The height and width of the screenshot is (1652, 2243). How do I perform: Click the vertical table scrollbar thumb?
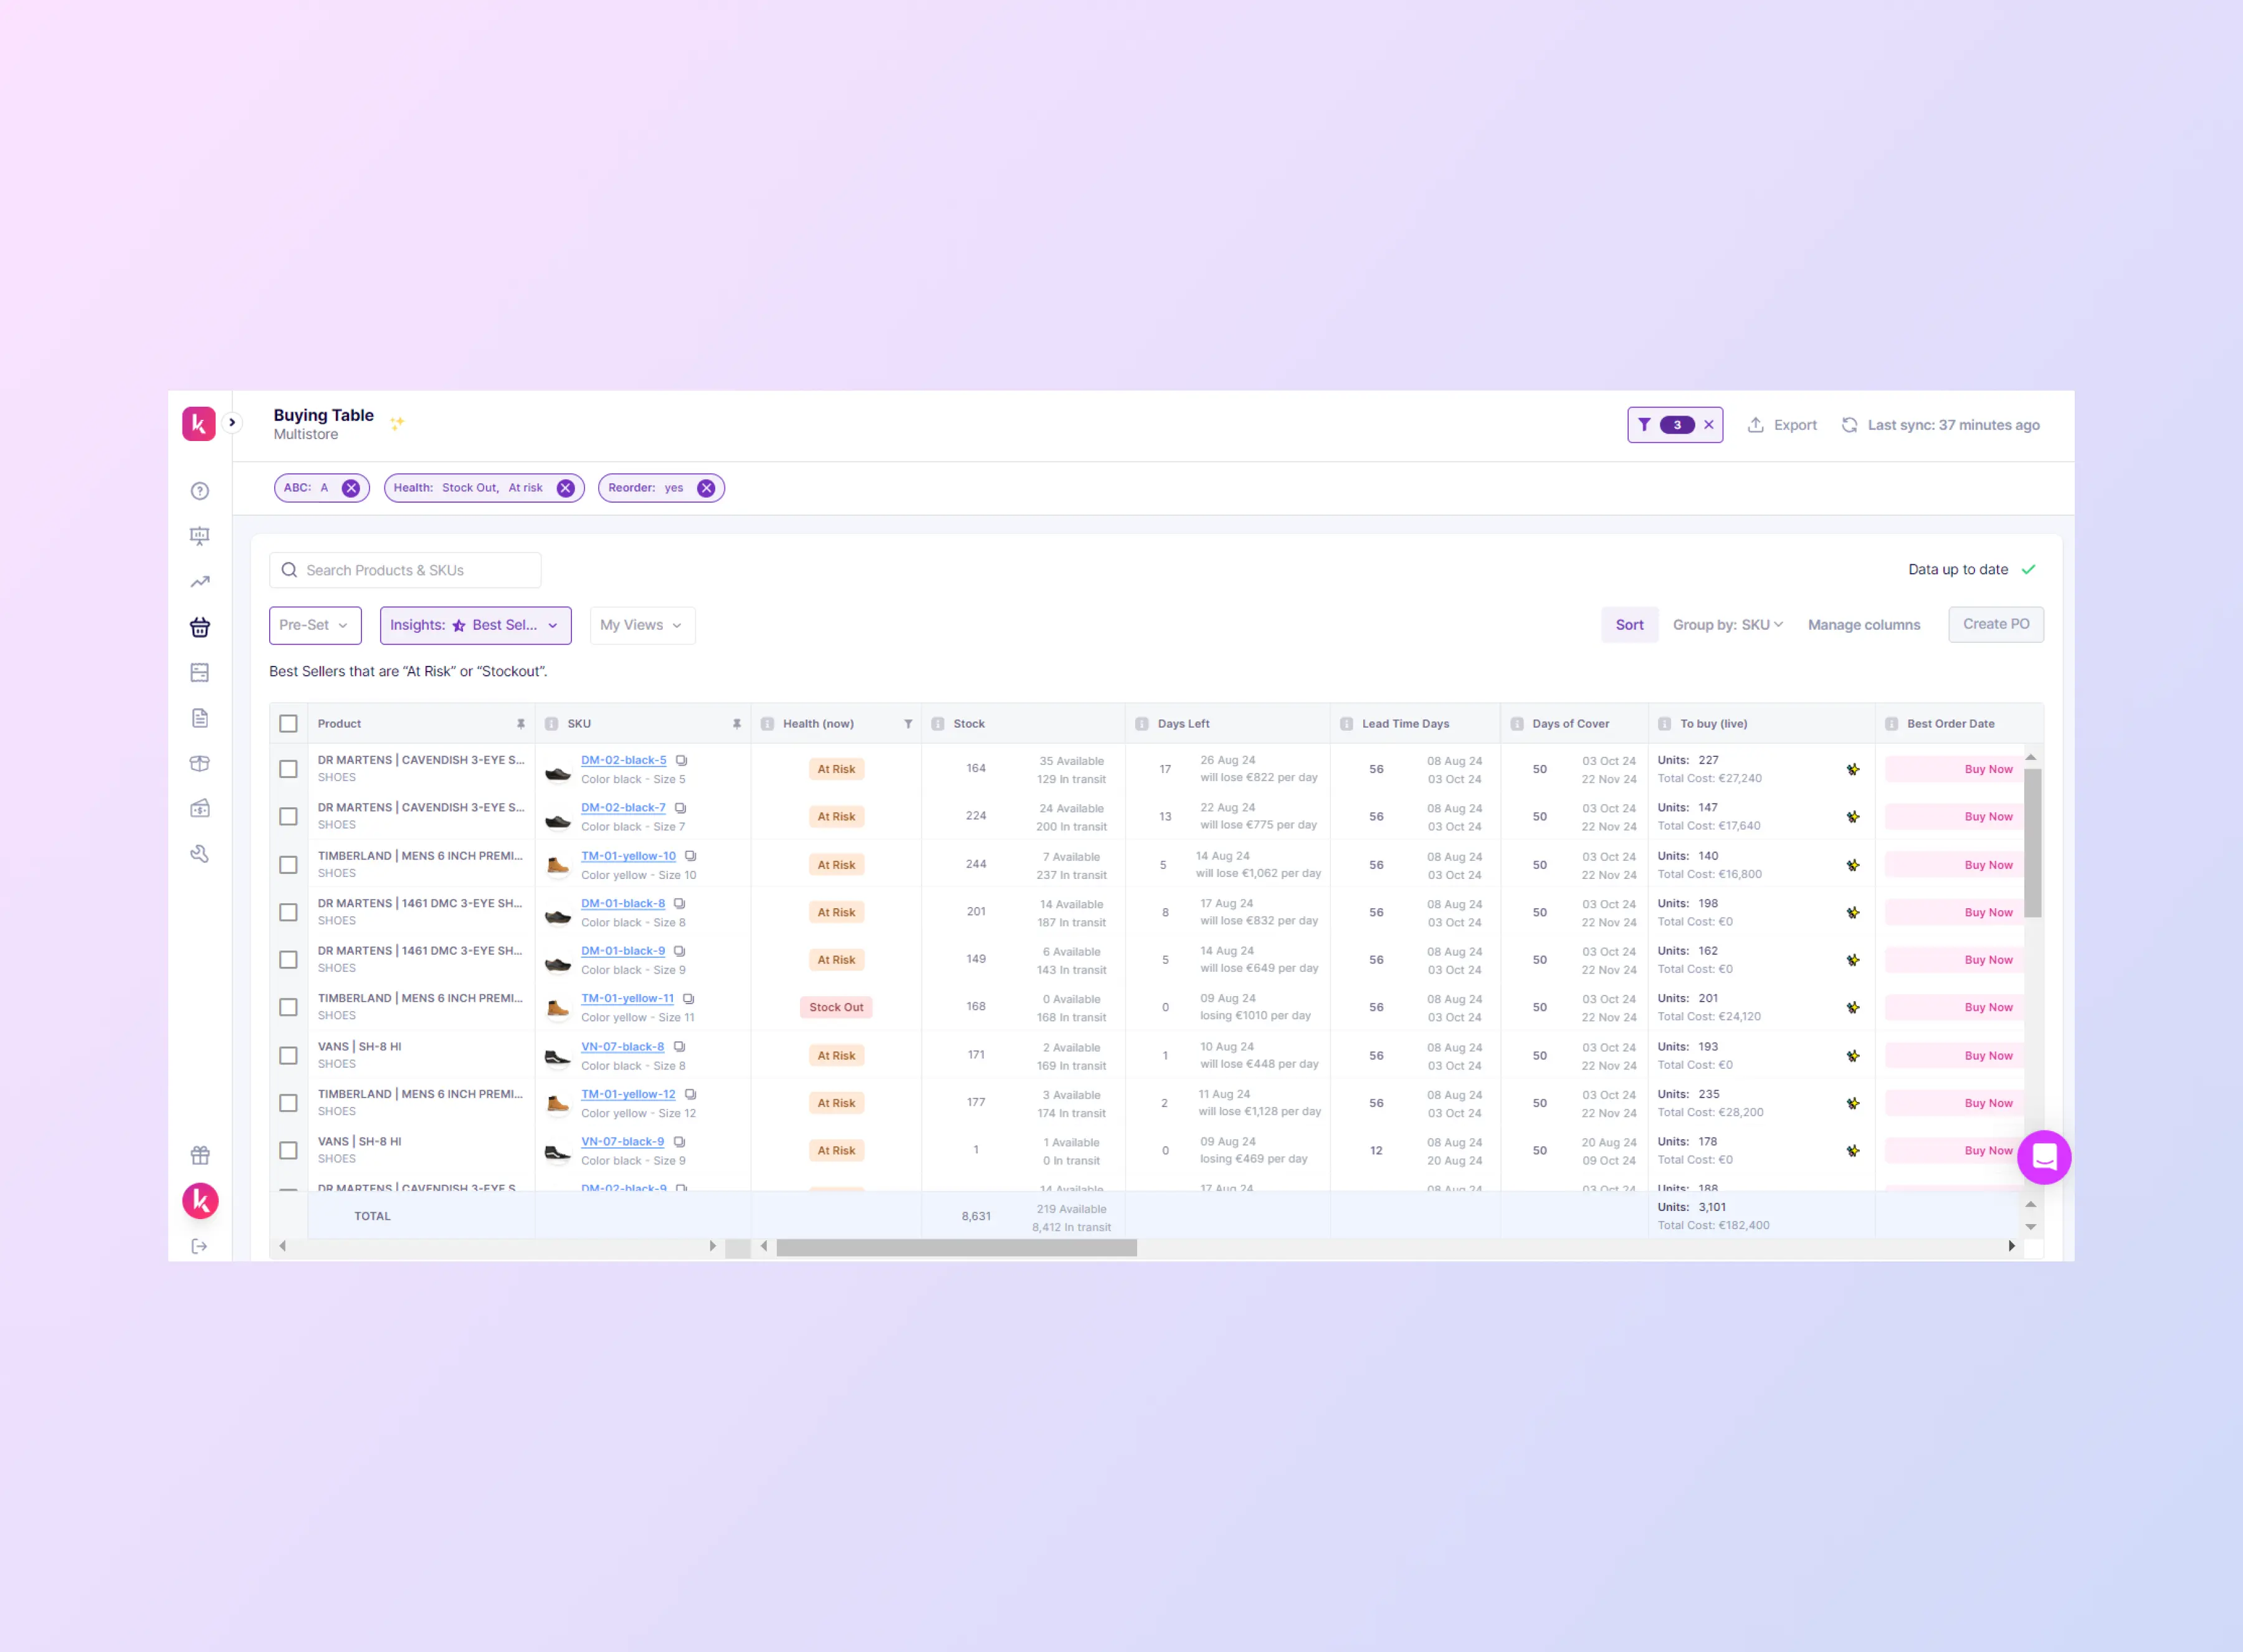click(x=2032, y=842)
